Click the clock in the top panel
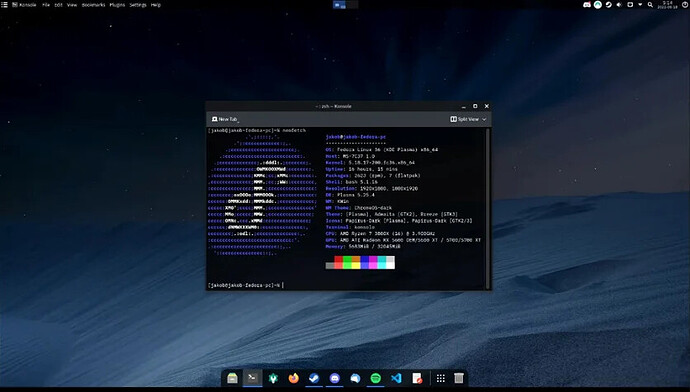This screenshot has height=392, width=690. [668, 5]
